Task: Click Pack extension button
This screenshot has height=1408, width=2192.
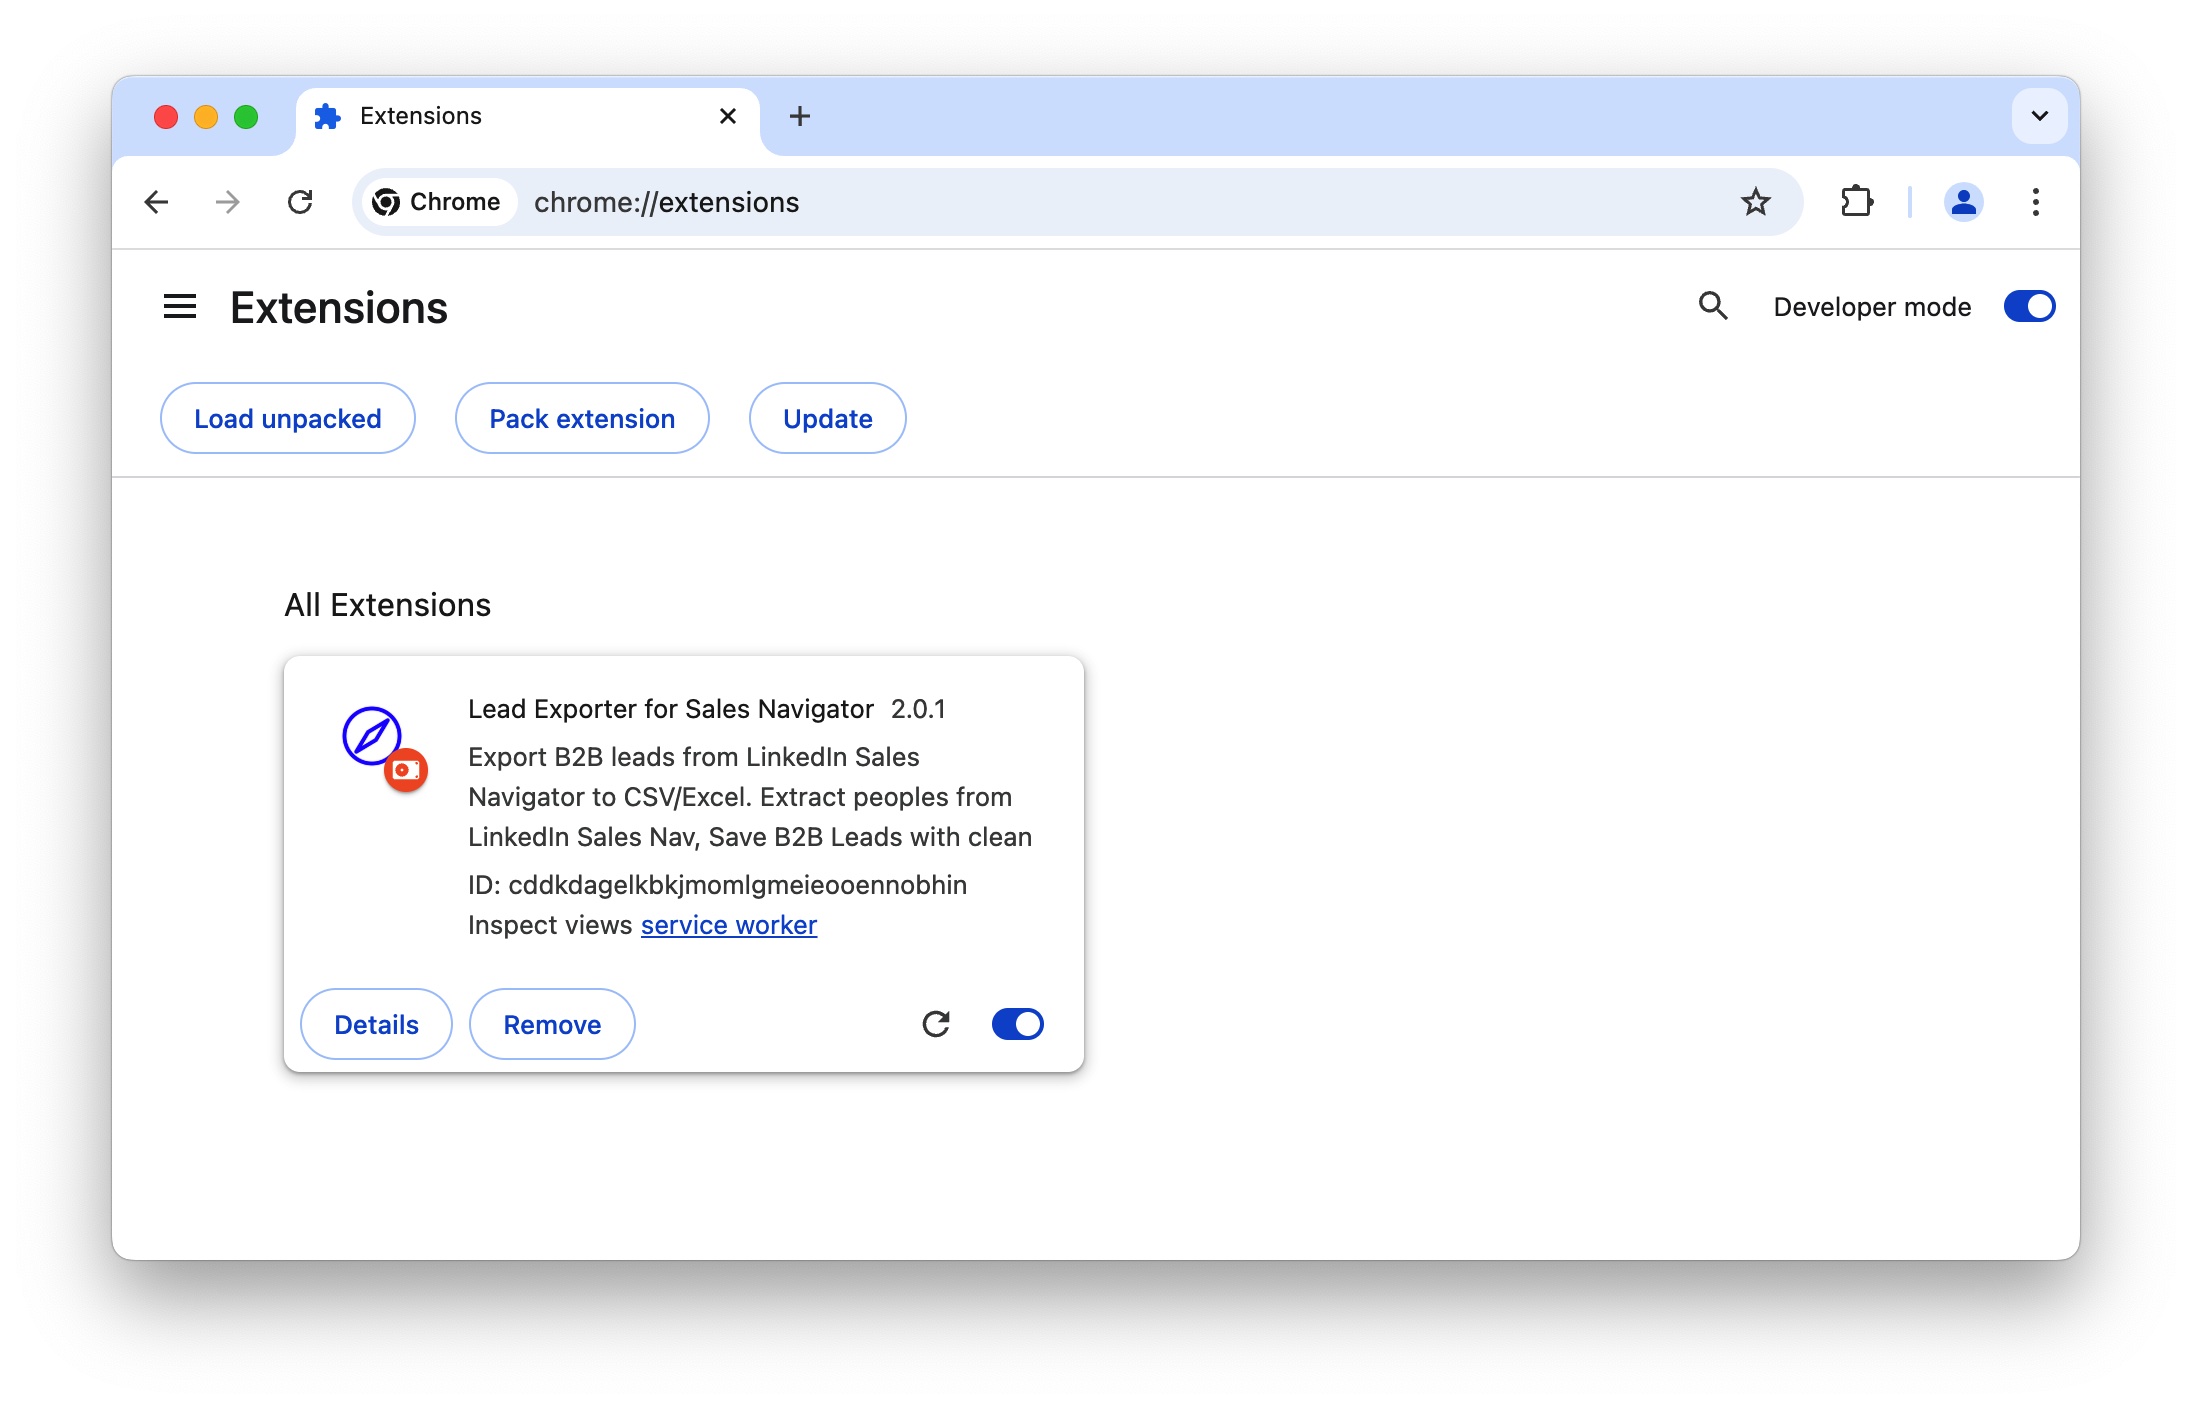Action: click(582, 418)
